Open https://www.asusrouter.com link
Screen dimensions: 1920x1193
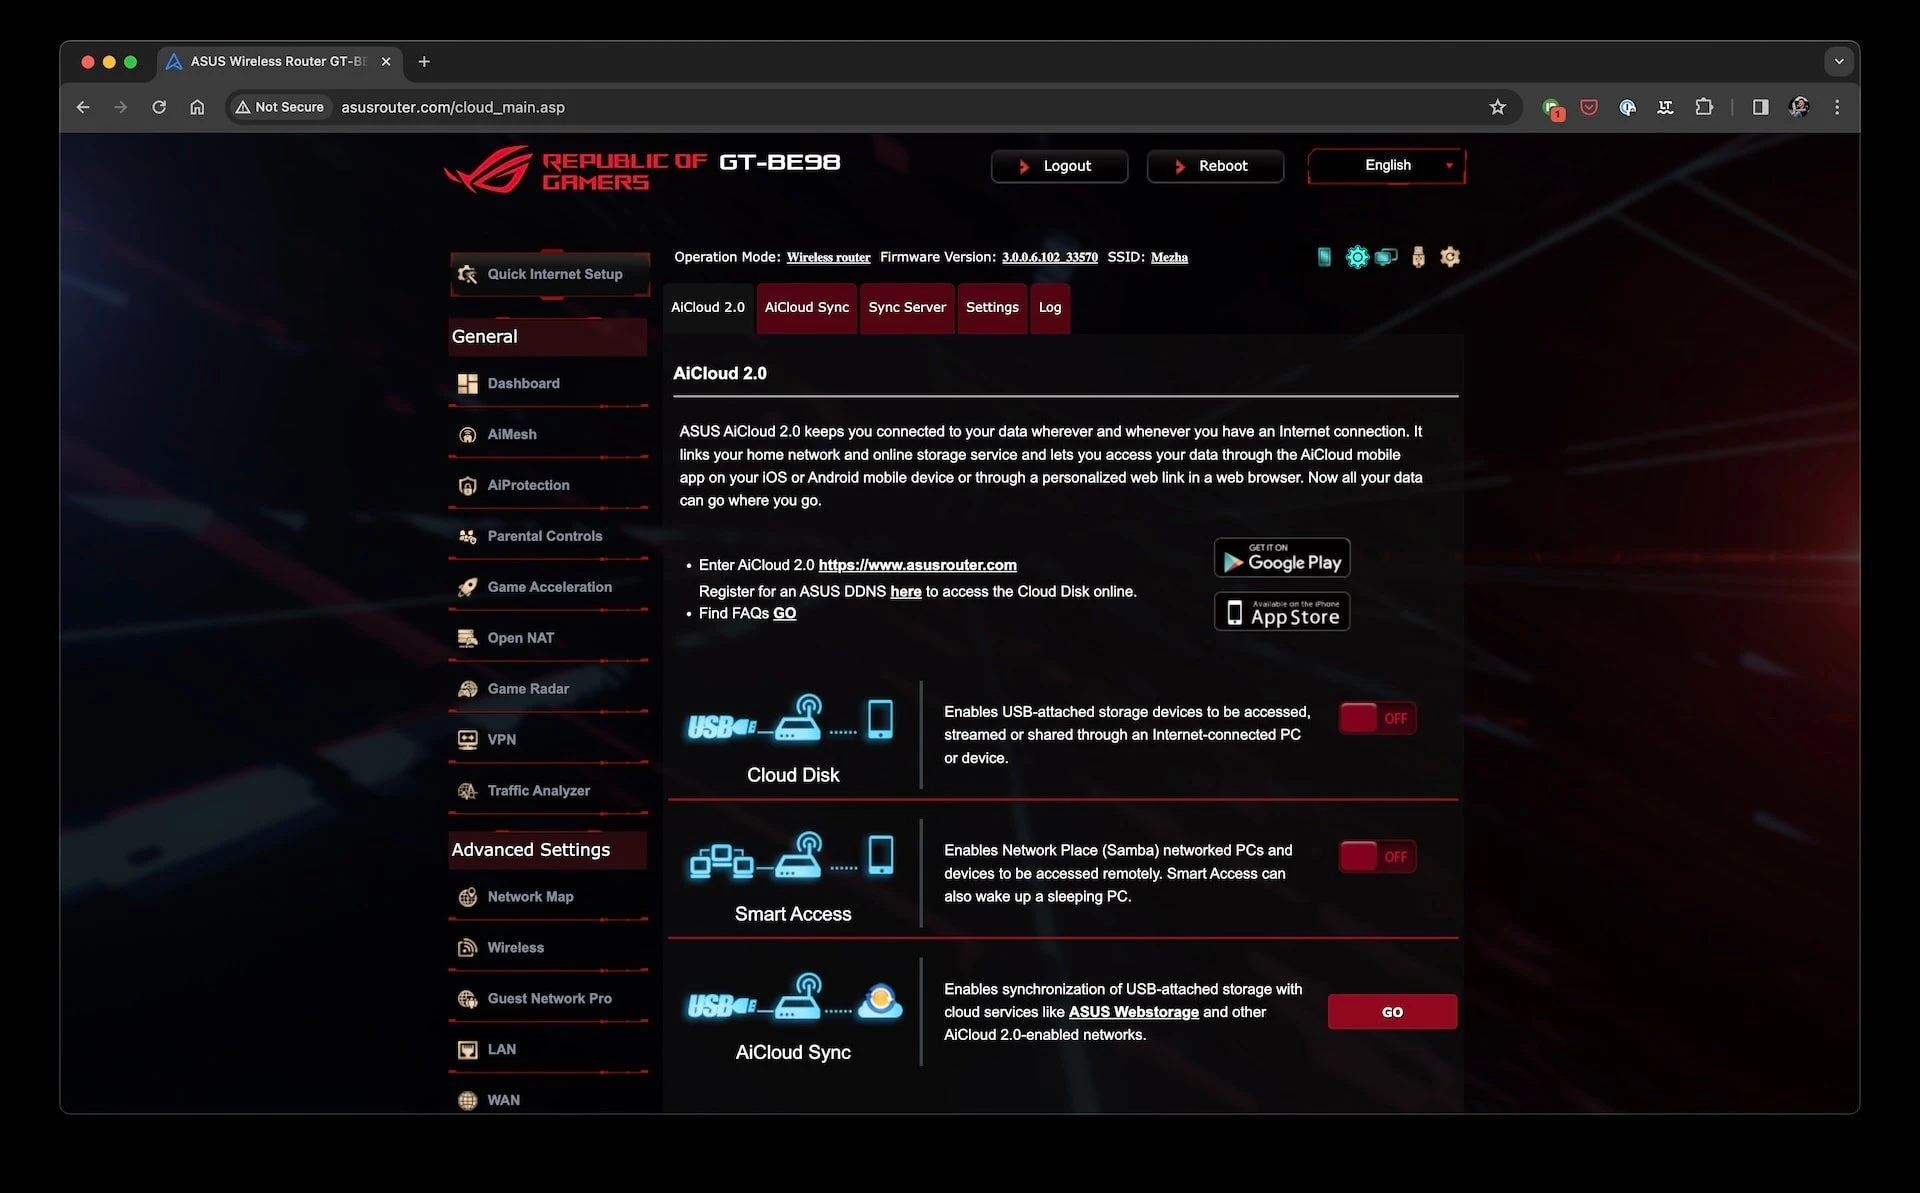pyautogui.click(x=917, y=565)
